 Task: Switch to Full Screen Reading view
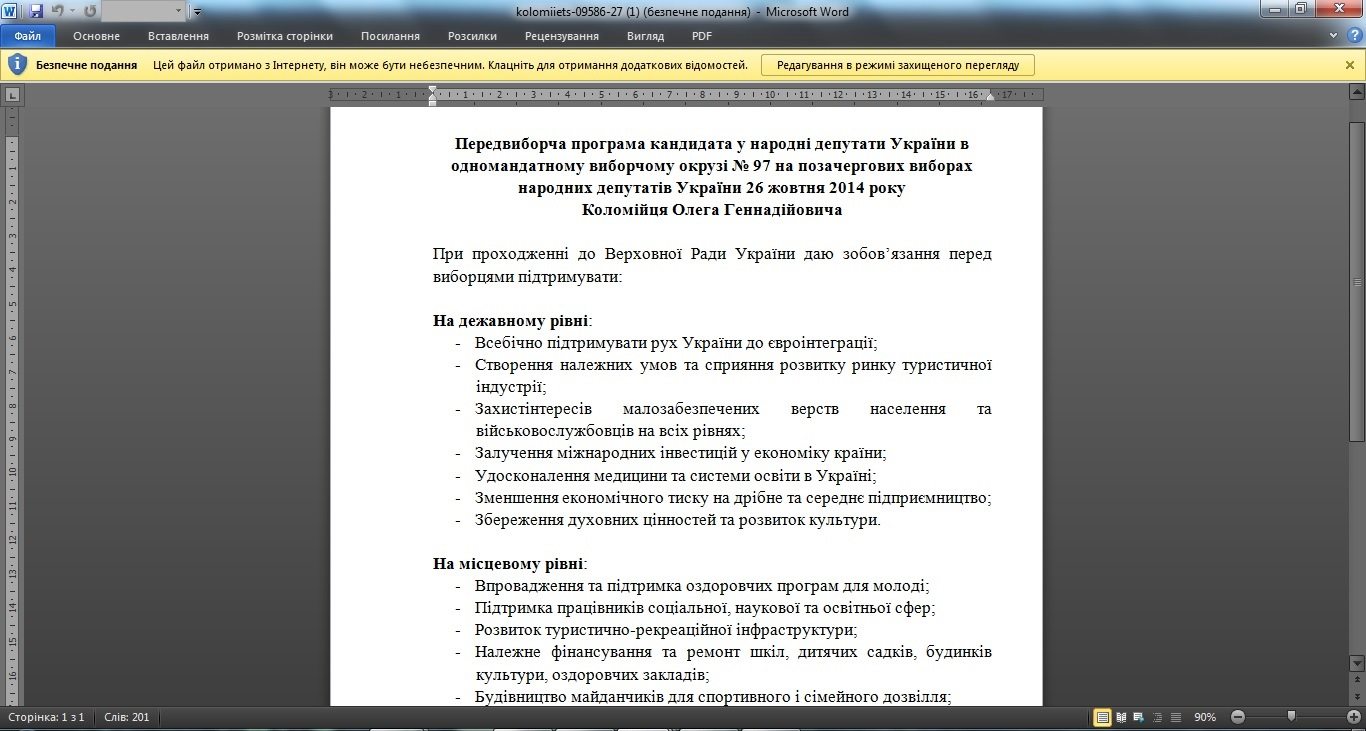coord(1122,717)
